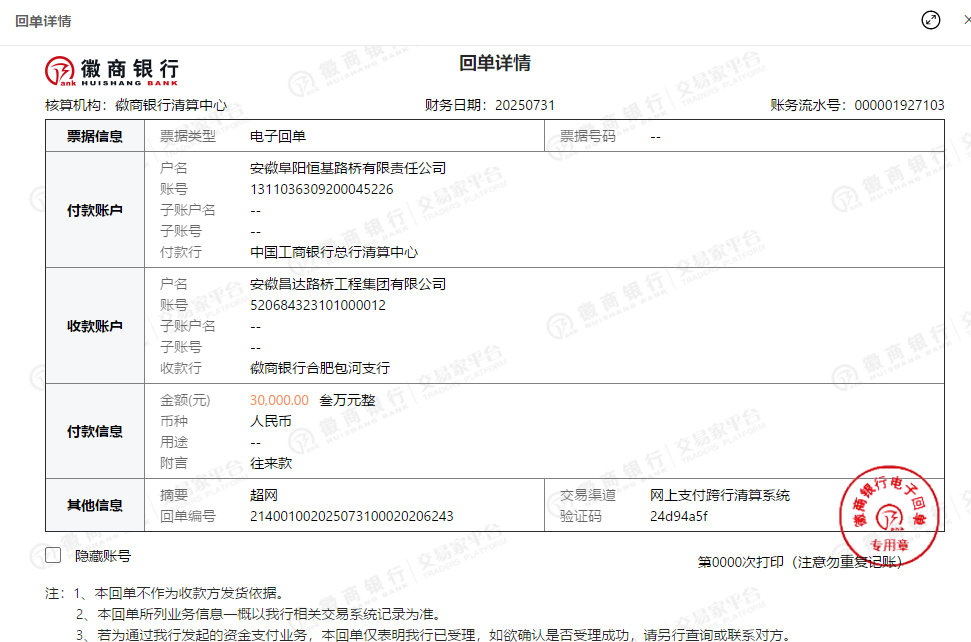This screenshot has height=642, width=971.
Task: Click the 中国工商银行总行清算中心 paying bank text
Action: [333, 252]
